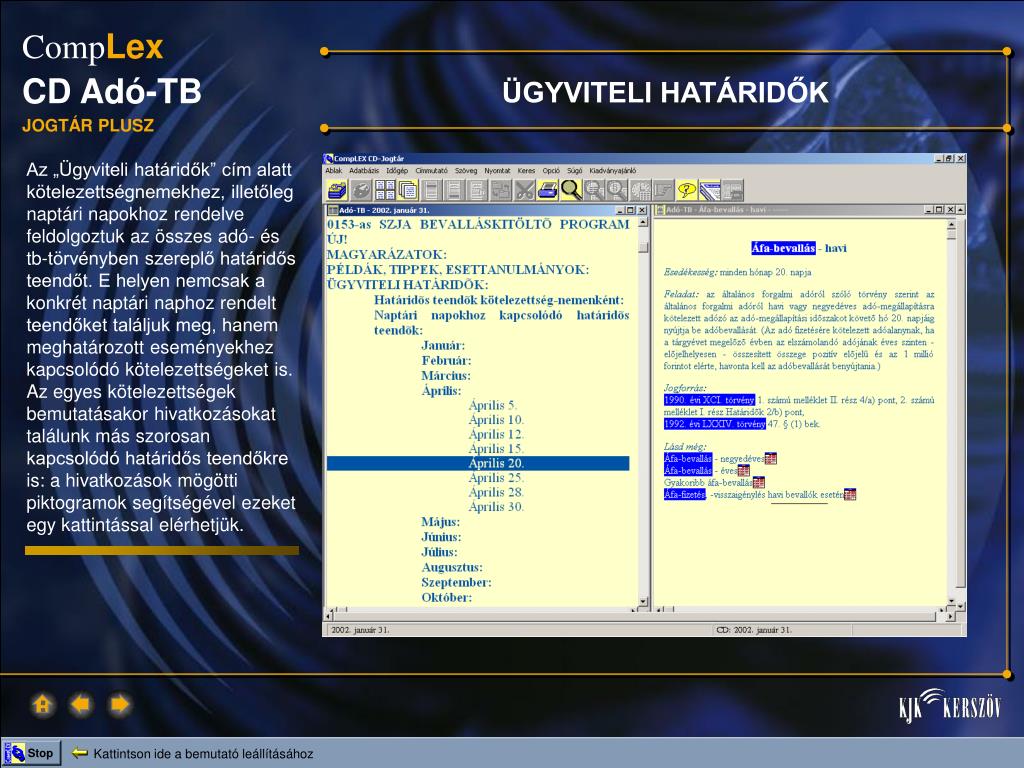Click the striped newspaper toolbar icon
Viewport: 1024px width, 768px height.
(x=710, y=190)
